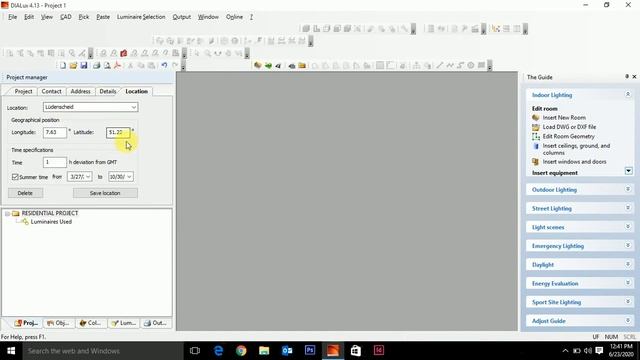Switch to the Contact tab

pyautogui.click(x=51, y=91)
